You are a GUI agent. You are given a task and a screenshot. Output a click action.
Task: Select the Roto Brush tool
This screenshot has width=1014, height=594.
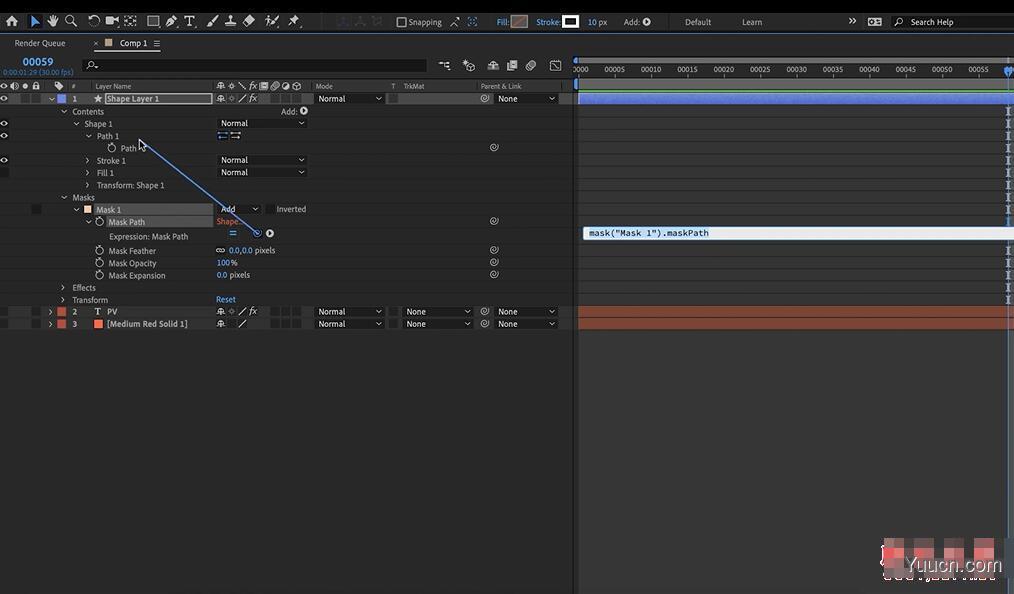[x=272, y=21]
